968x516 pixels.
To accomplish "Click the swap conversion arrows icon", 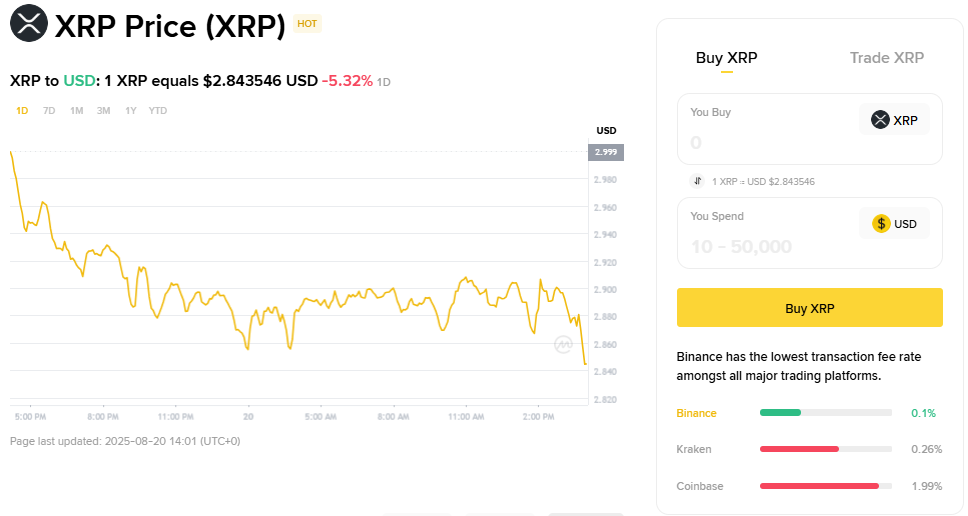I will coord(697,181).
